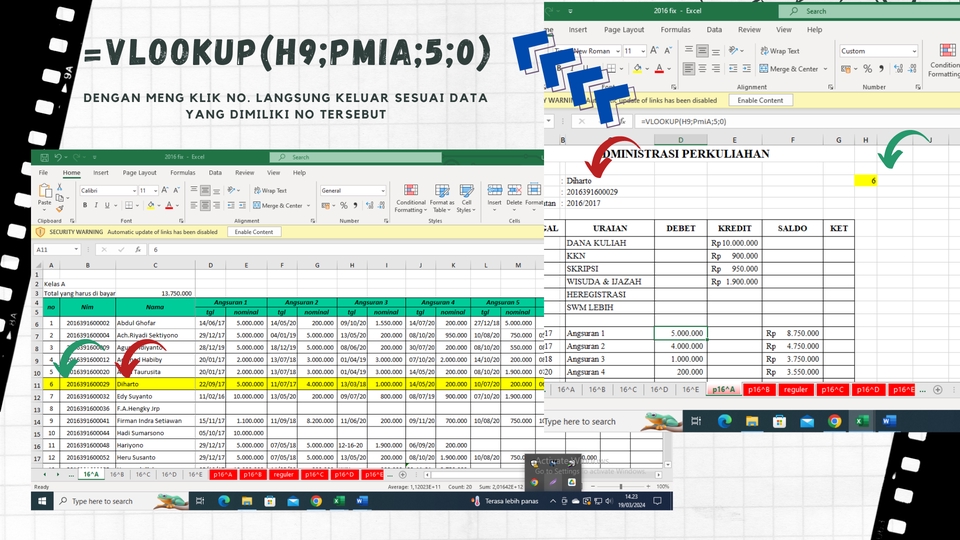Add new sheet plus in left Excel
The width and height of the screenshot is (960, 540).
402,474
